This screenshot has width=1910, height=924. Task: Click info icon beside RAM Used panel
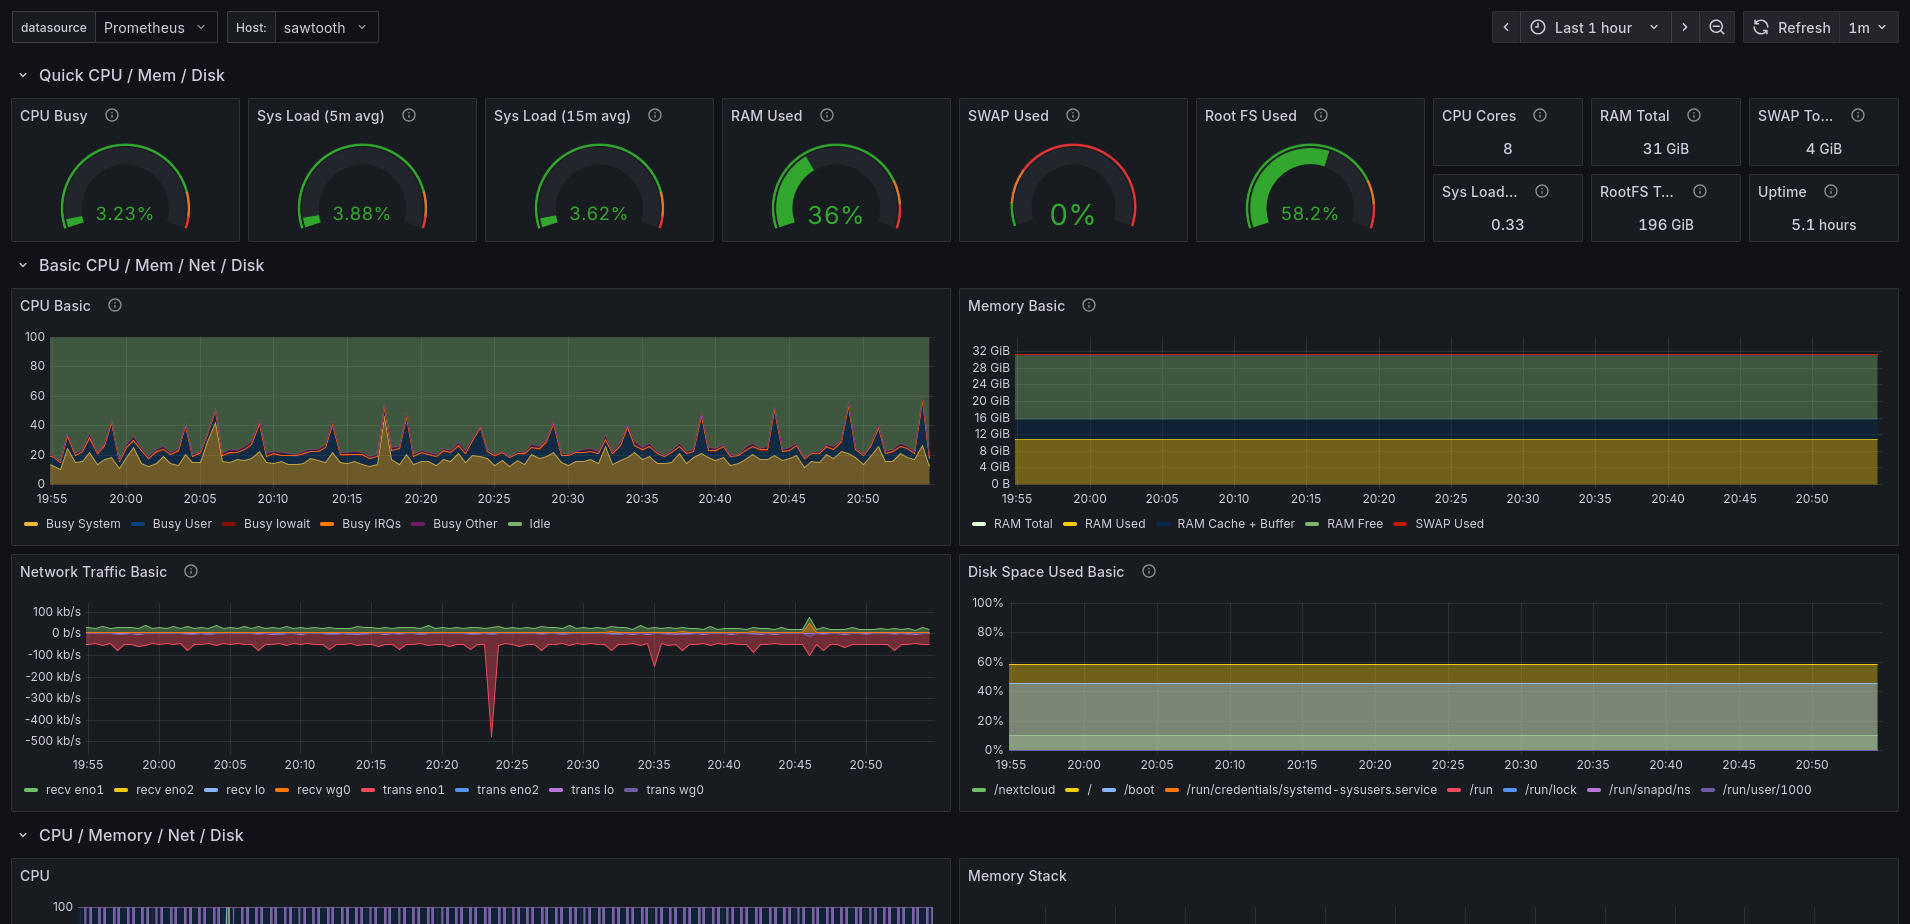(827, 116)
